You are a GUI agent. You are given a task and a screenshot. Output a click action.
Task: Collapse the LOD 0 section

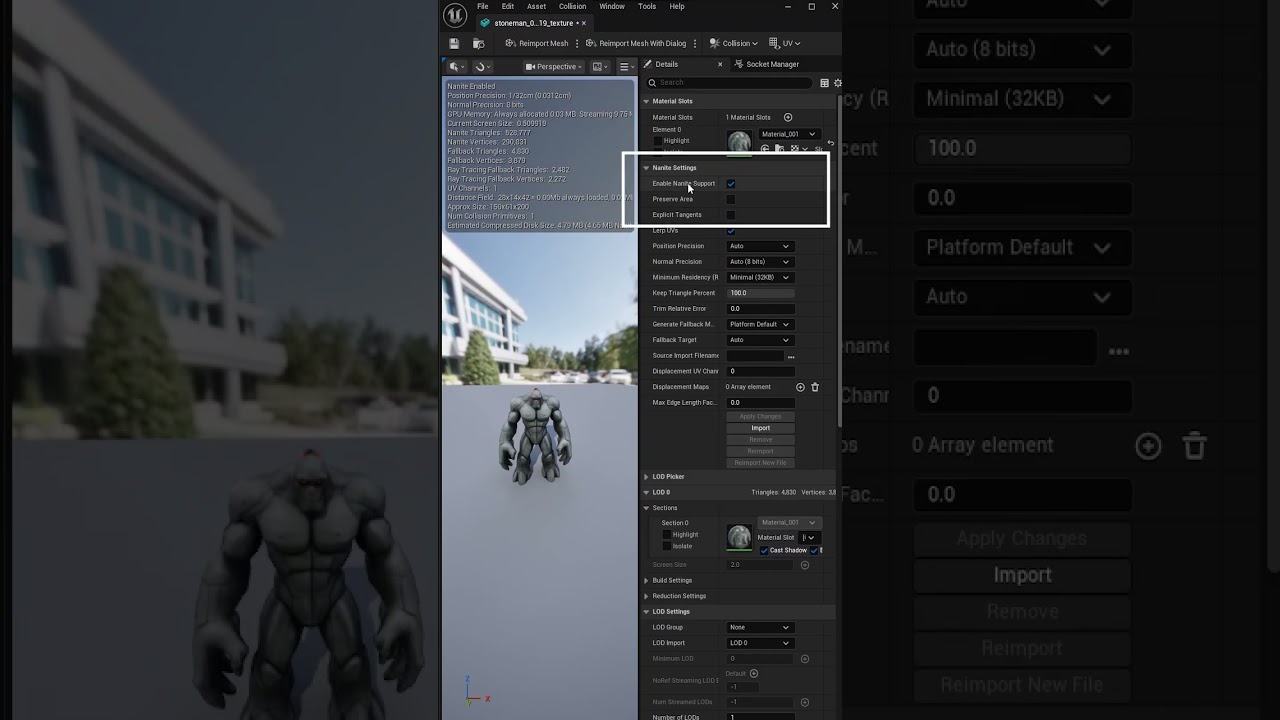click(646, 492)
